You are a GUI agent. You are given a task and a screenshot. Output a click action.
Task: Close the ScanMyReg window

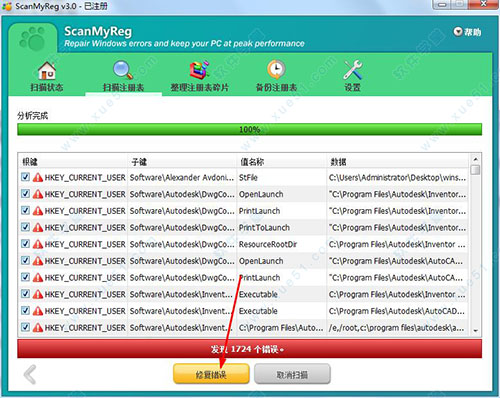[483, 4]
